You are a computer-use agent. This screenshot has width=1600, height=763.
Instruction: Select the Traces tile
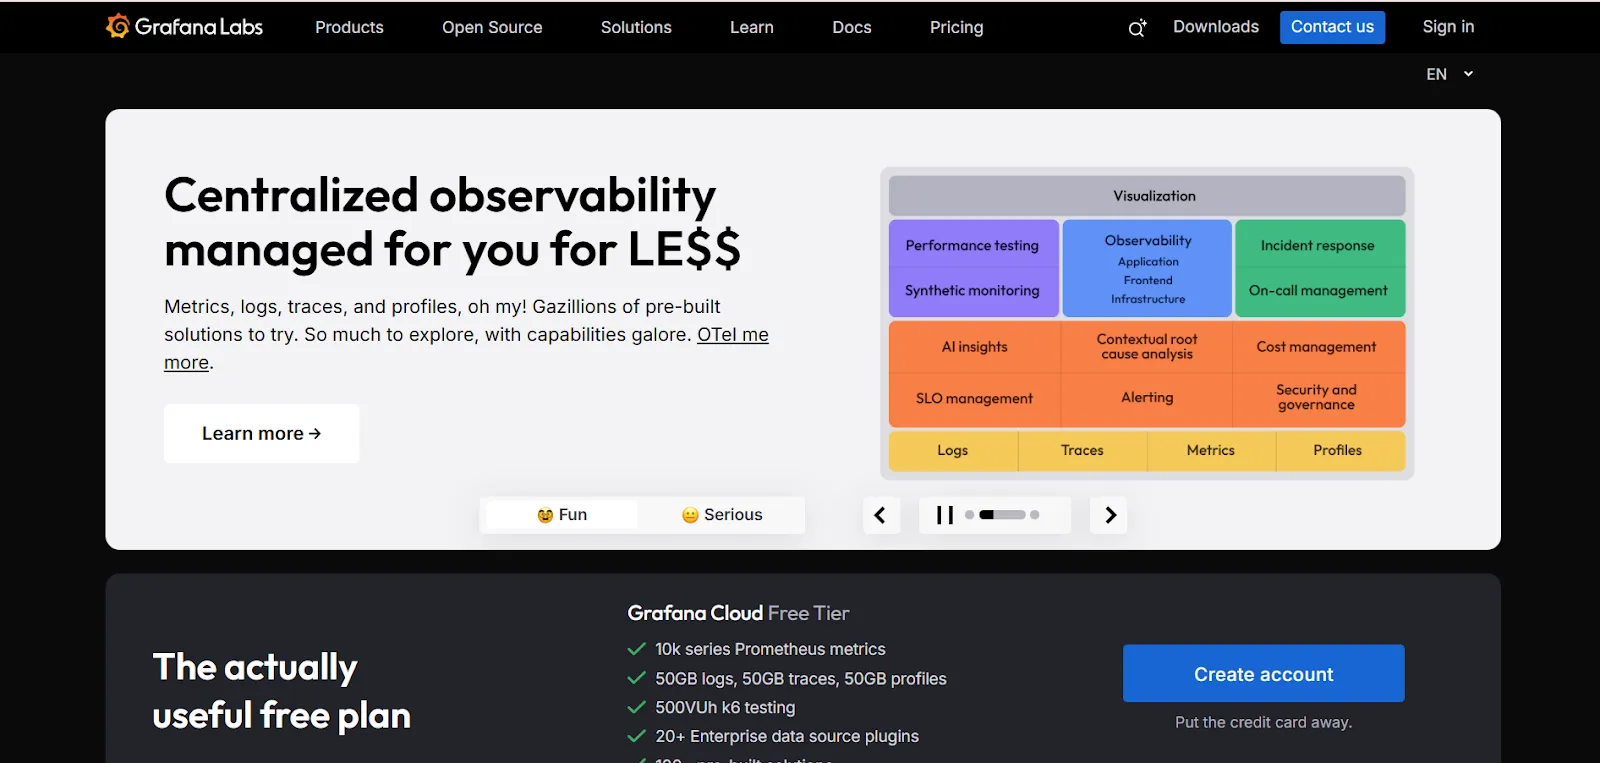click(x=1082, y=451)
